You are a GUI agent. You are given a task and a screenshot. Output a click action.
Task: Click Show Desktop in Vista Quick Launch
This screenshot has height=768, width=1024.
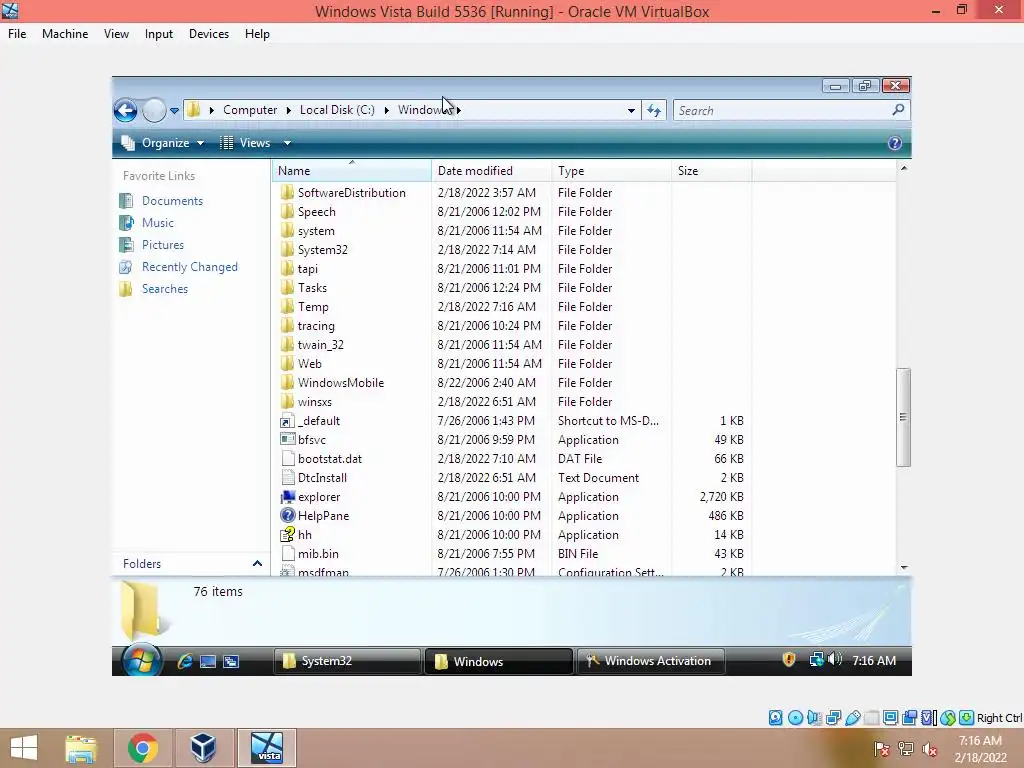[x=208, y=662]
